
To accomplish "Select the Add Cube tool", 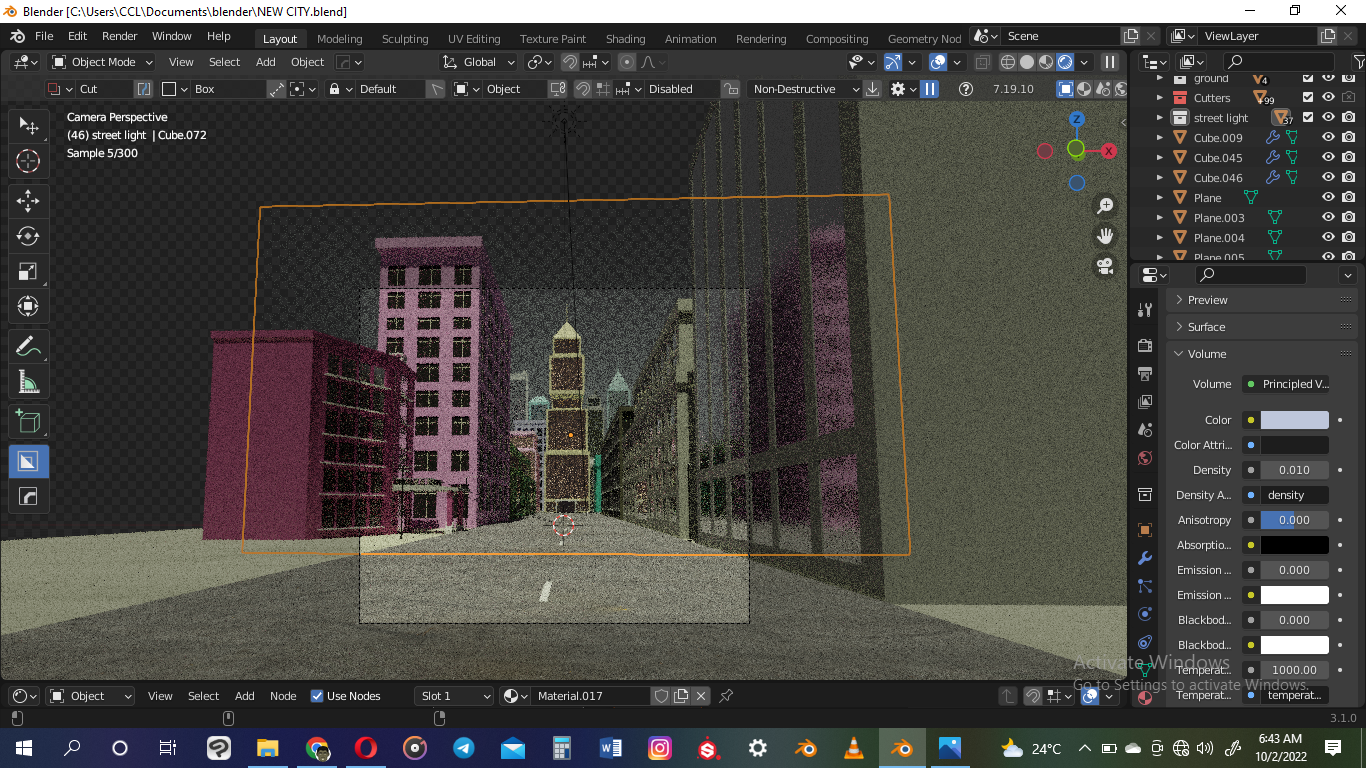I will [x=28, y=422].
